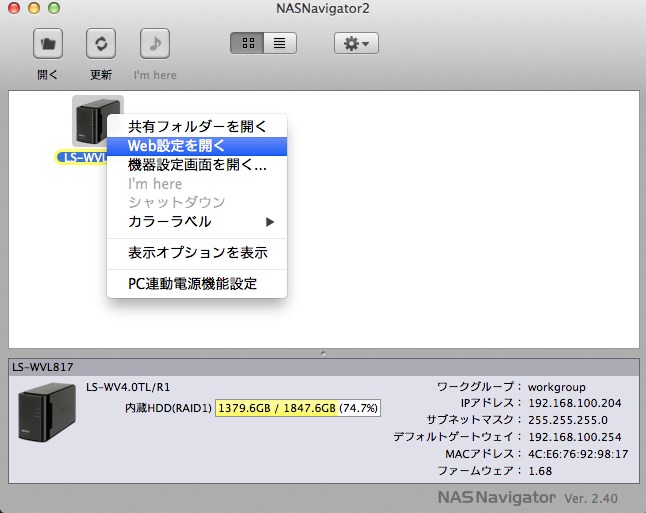Image resolution: width=646 pixels, height=513 pixels.
Task: Click the IP address 192.168.100.204
Action: click(575, 403)
